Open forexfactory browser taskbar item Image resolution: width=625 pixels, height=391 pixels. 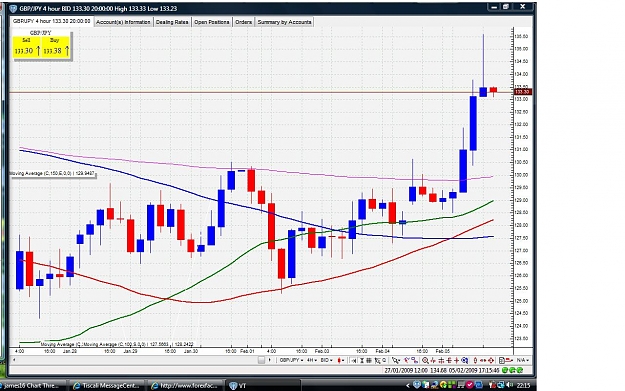tap(185, 385)
